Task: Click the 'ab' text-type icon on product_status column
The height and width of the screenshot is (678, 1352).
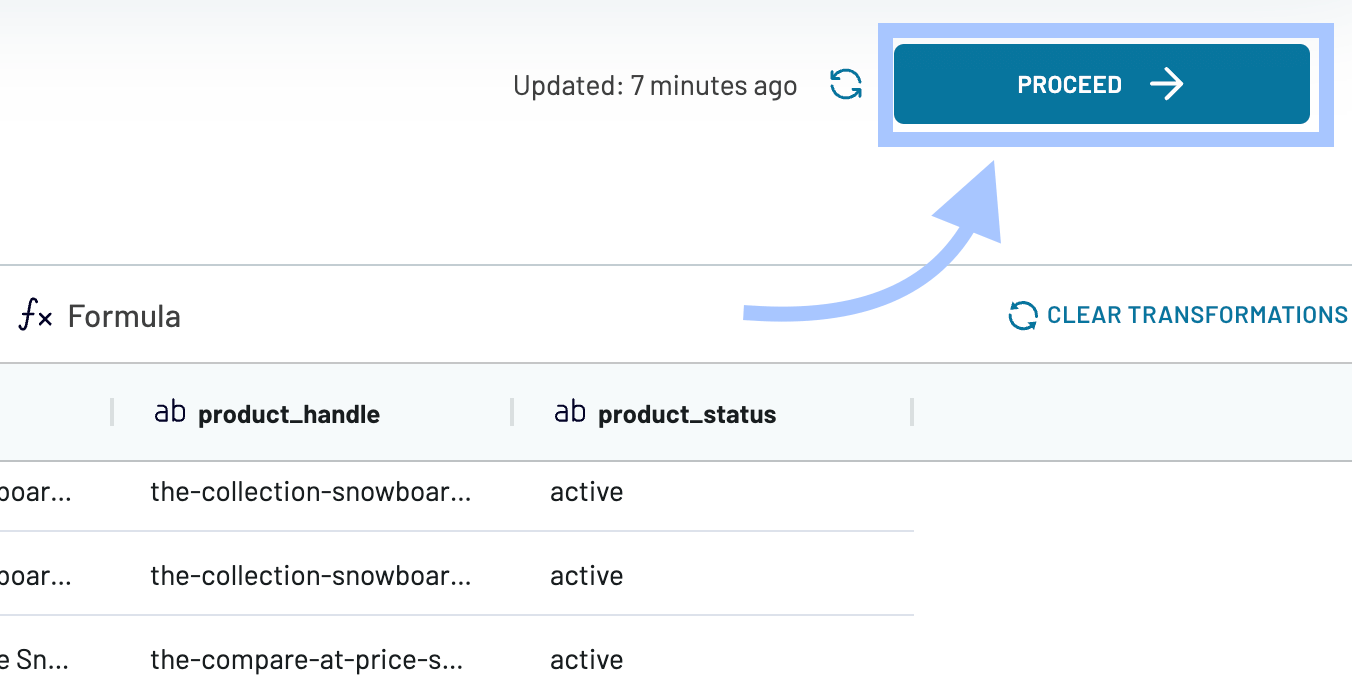Action: coord(570,411)
